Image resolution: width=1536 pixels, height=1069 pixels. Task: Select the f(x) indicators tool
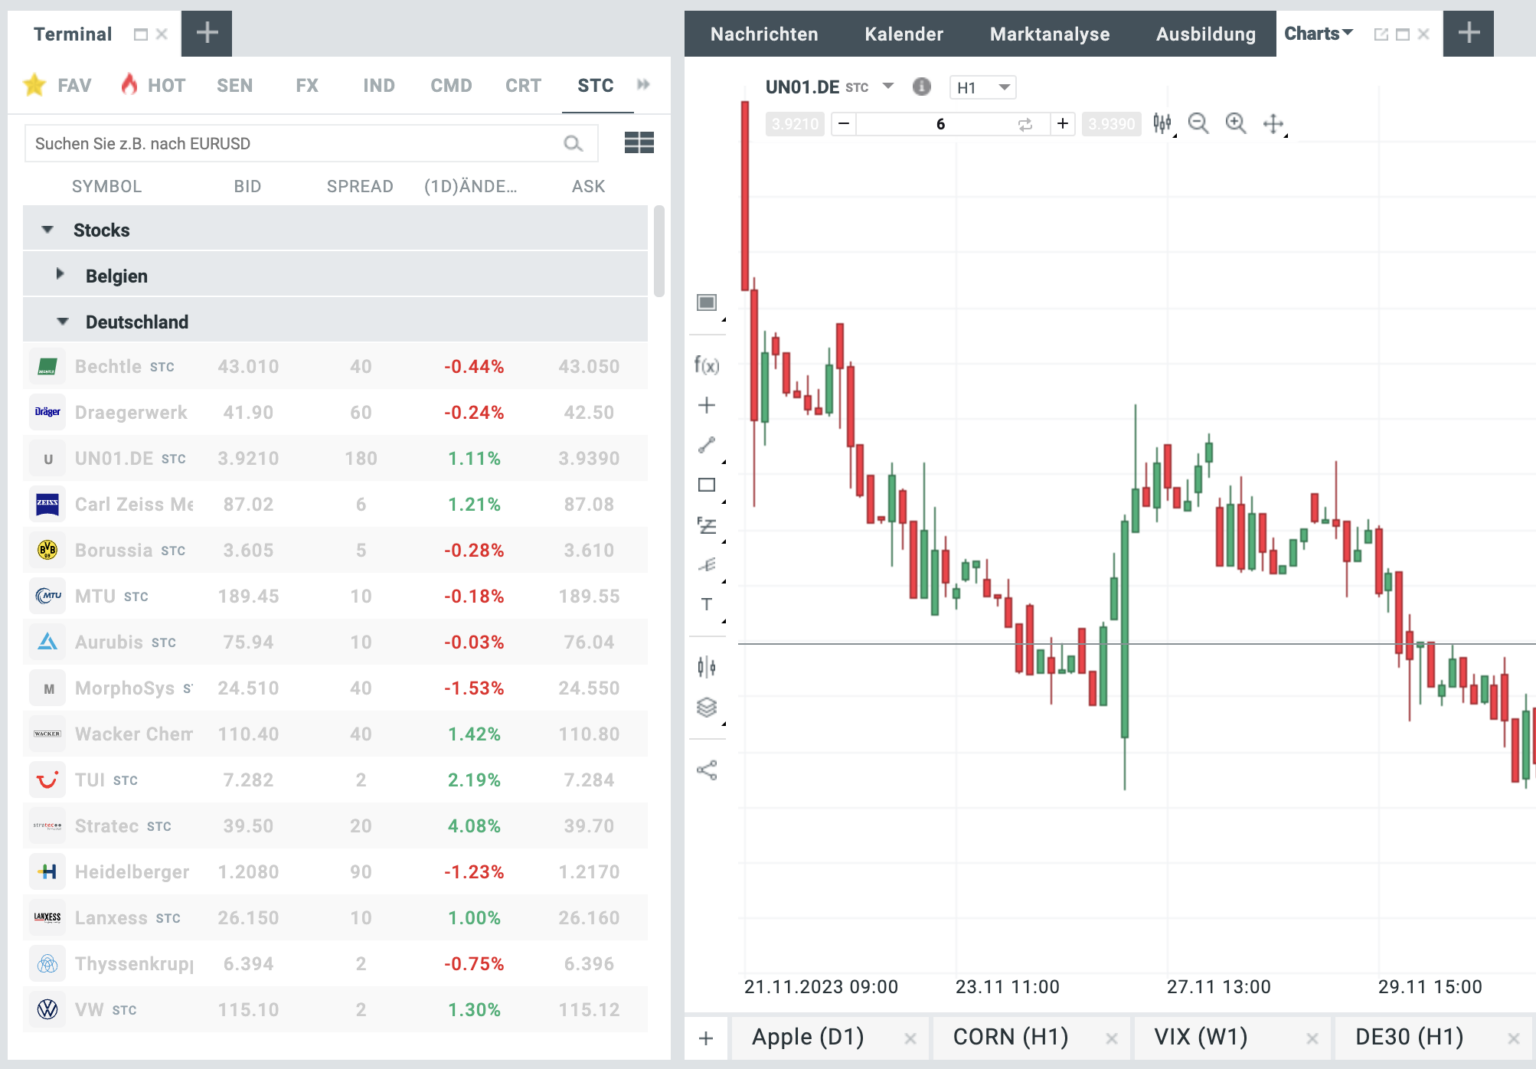(x=707, y=365)
